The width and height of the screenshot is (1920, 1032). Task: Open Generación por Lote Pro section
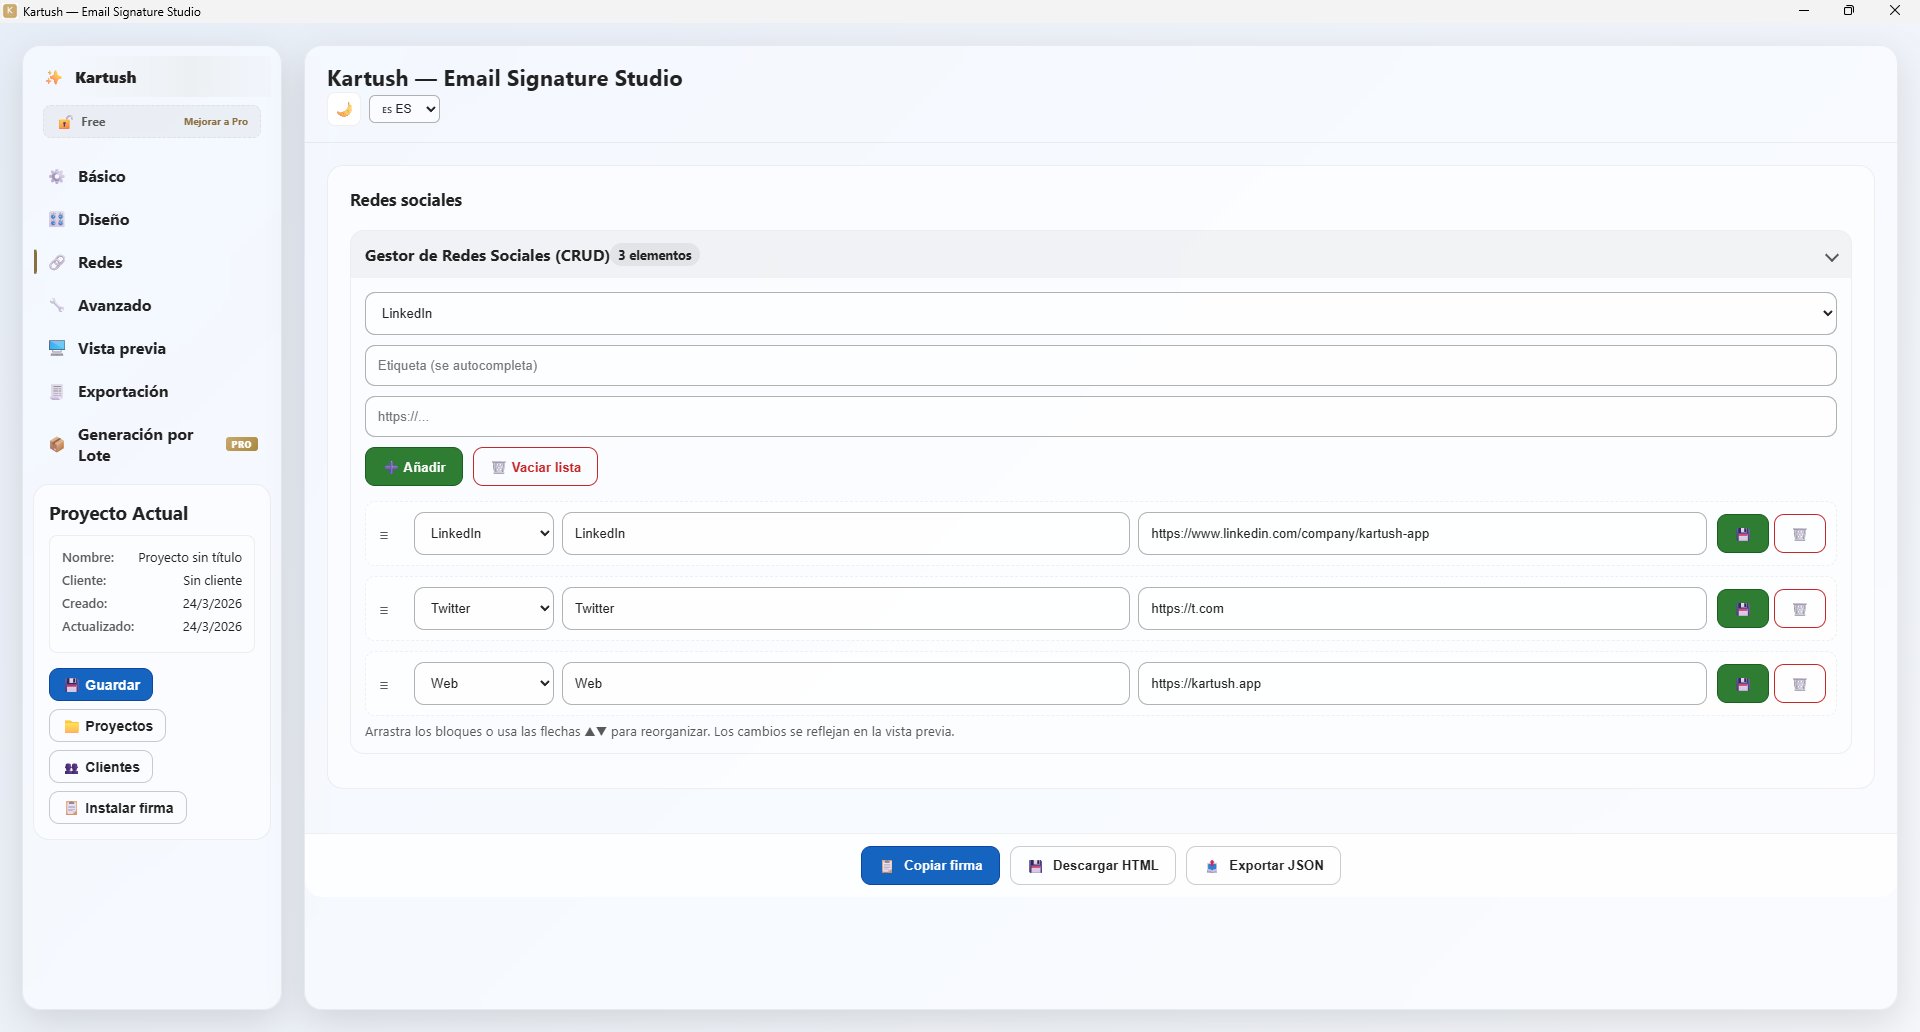pyautogui.click(x=136, y=445)
